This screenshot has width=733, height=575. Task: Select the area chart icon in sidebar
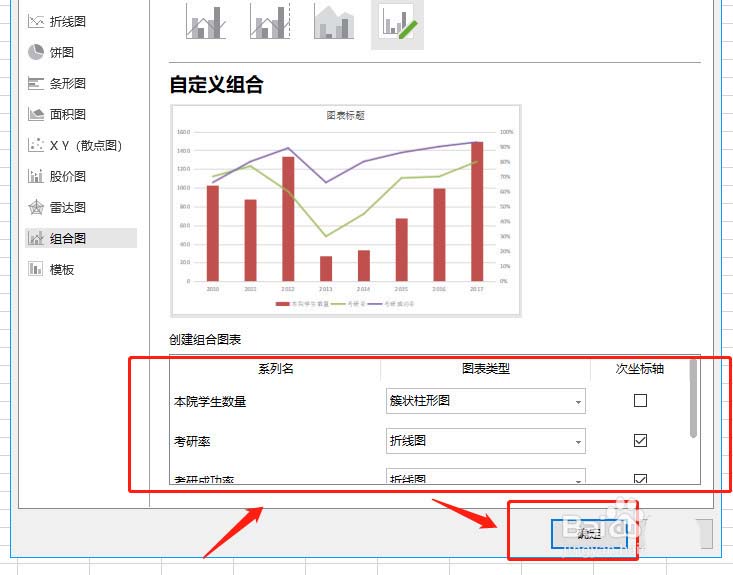pyautogui.click(x=36, y=114)
